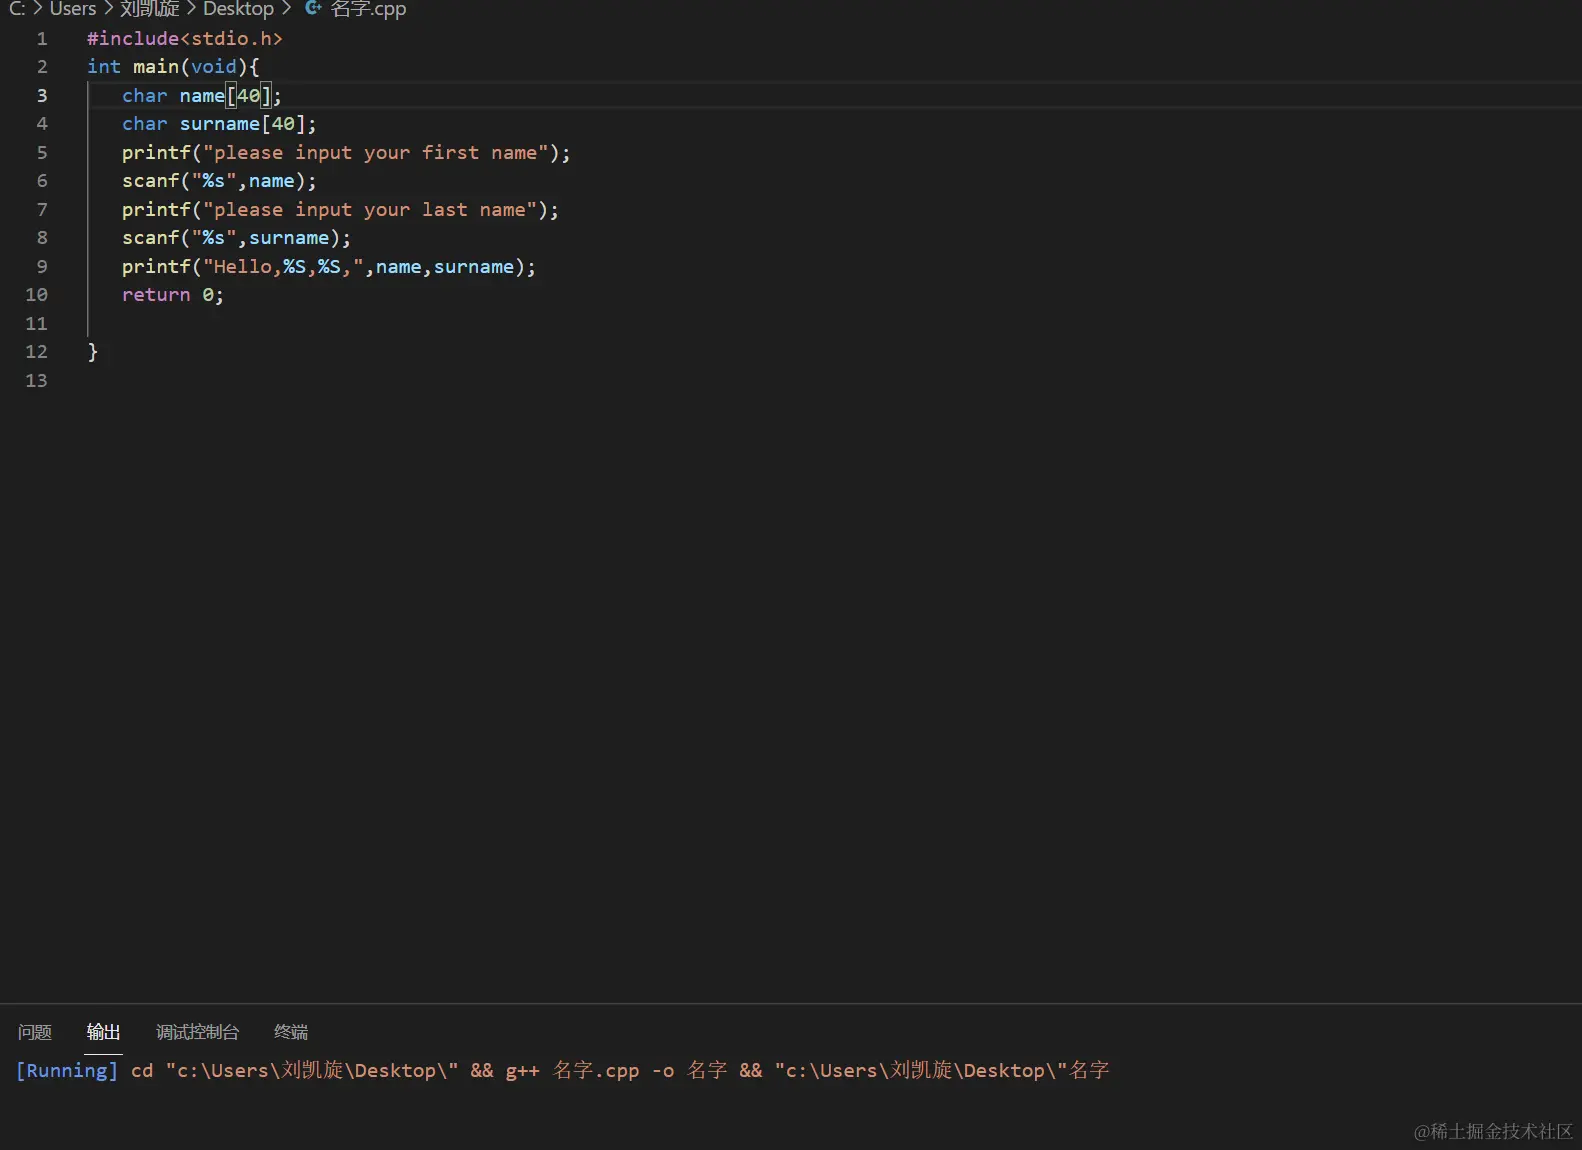
Task: Click the 'scanf("%s",surname);' line
Action: (x=237, y=238)
